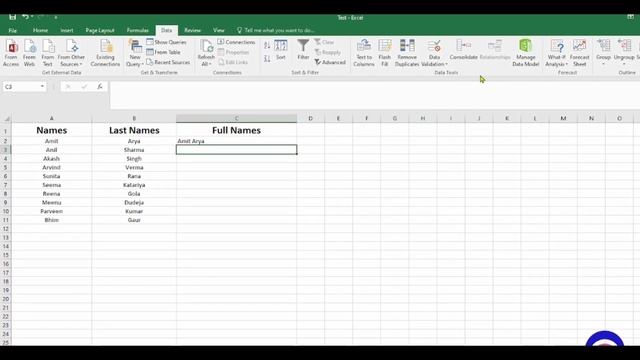The height and width of the screenshot is (360, 640).
Task: Open the Undo history dropdown arrow
Action: tap(32, 17)
